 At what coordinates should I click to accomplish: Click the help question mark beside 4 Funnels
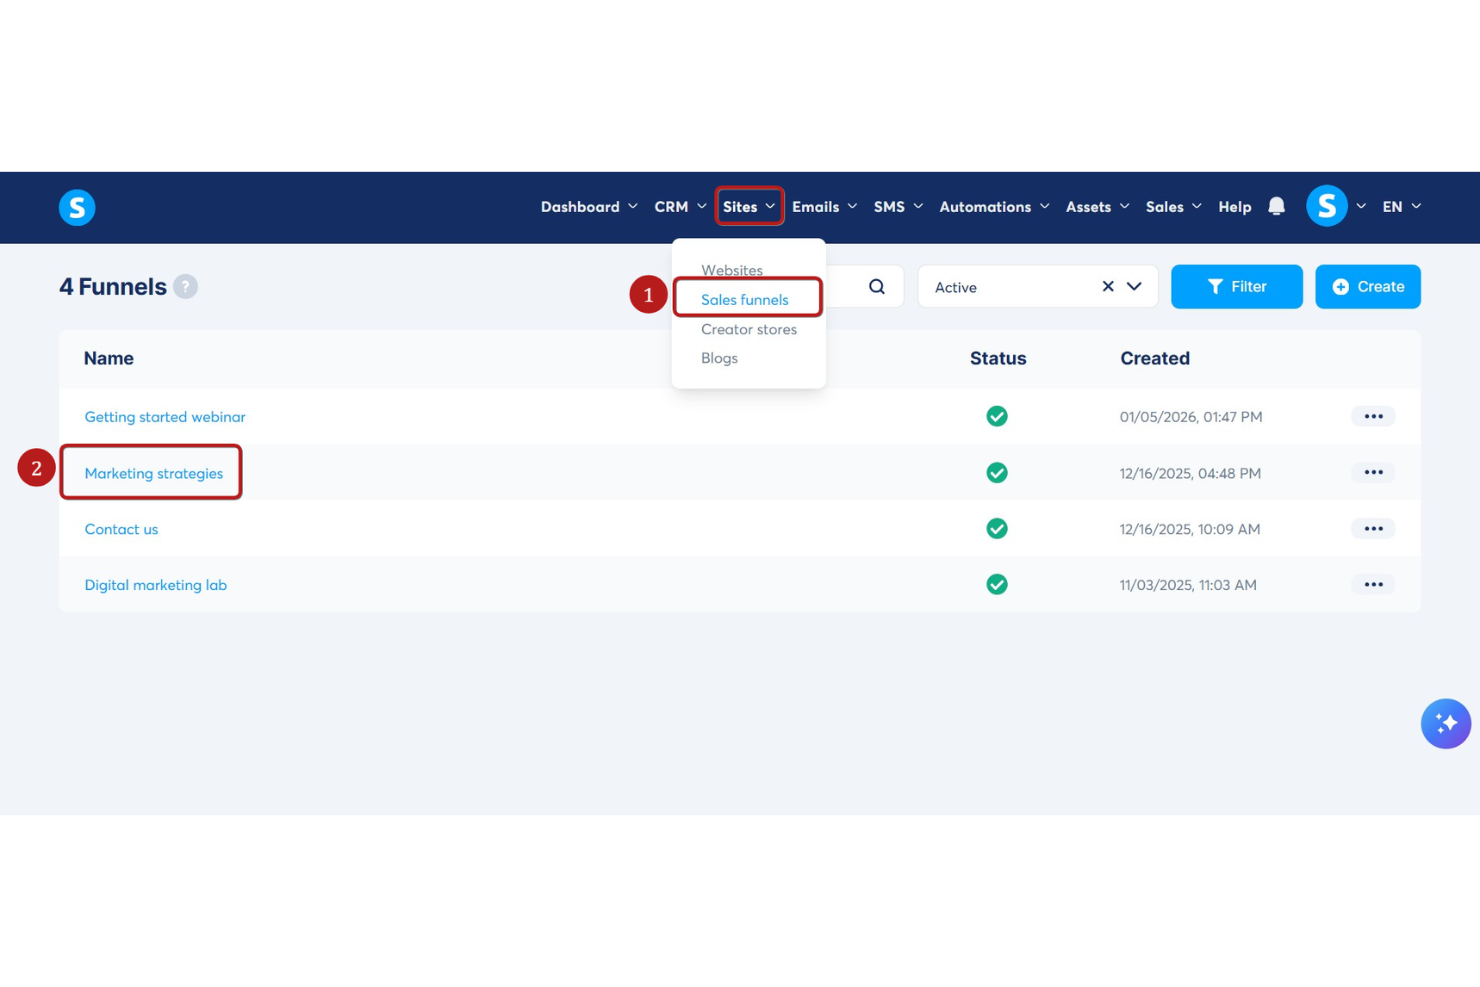coord(185,287)
